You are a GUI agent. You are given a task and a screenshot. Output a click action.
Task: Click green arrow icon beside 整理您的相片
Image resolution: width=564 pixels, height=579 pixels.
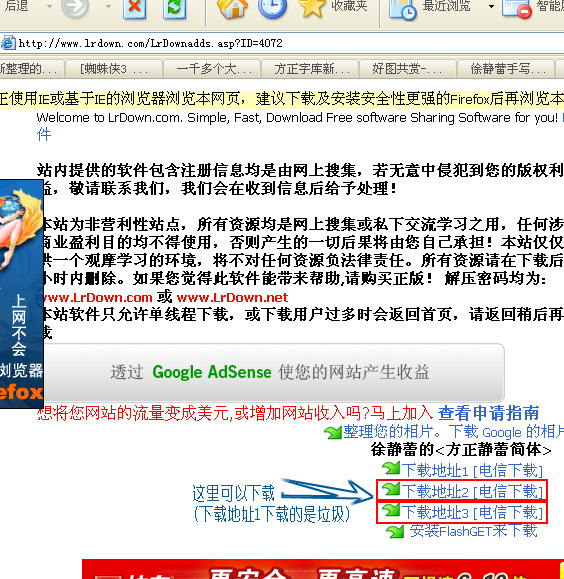333,432
